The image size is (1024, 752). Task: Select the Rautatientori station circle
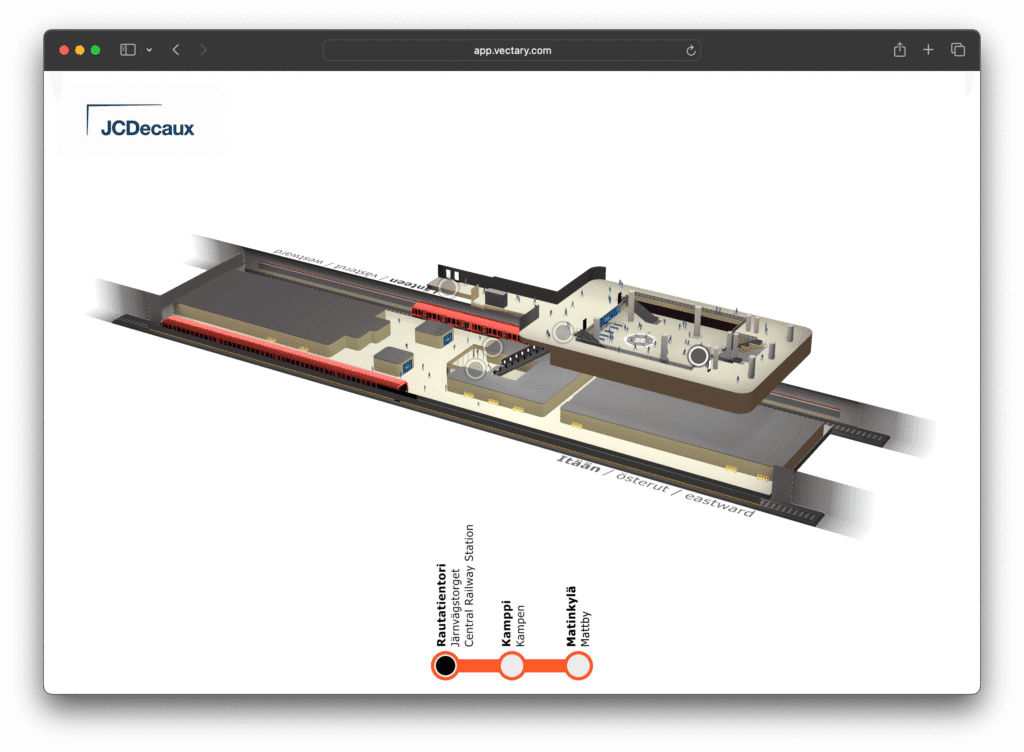coord(446,665)
